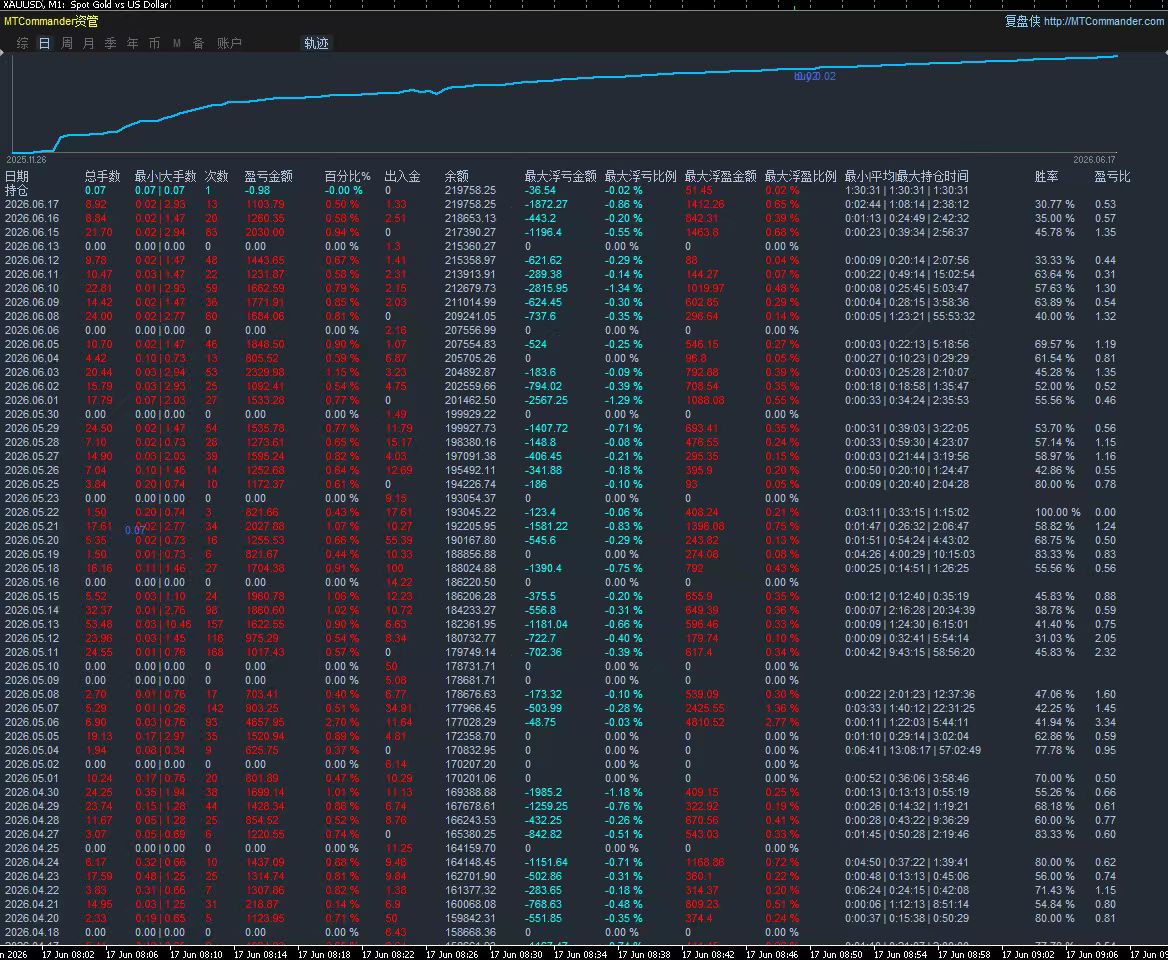Select the 2026.05.06 date row

click(32, 722)
